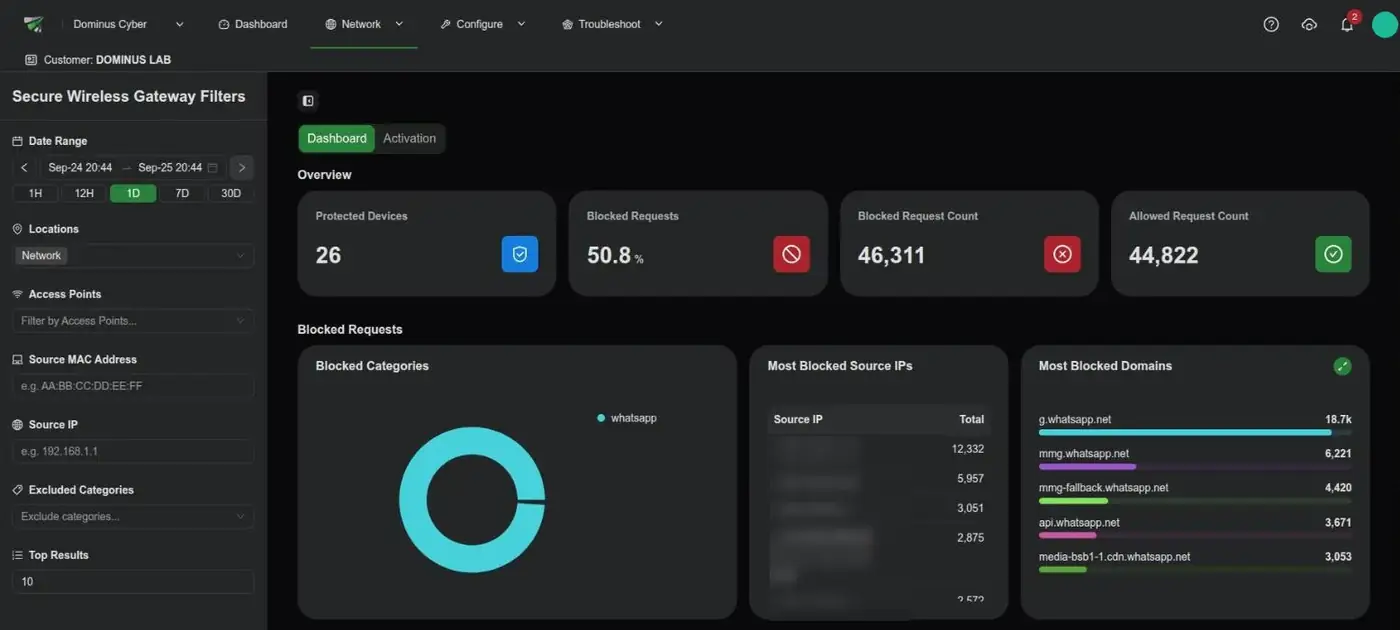The image size is (1400, 630).
Task: Open the green user avatar
Action: point(1385,25)
